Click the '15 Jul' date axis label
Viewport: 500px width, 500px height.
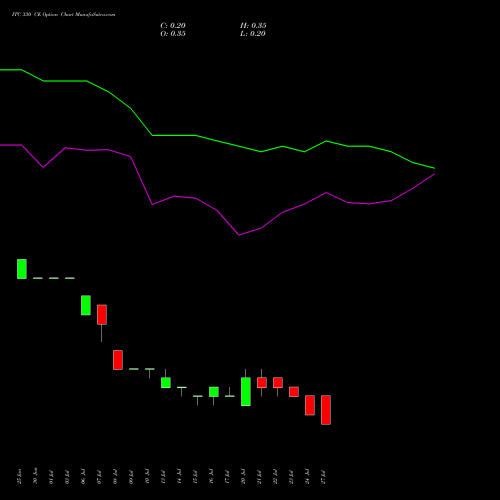(195, 477)
